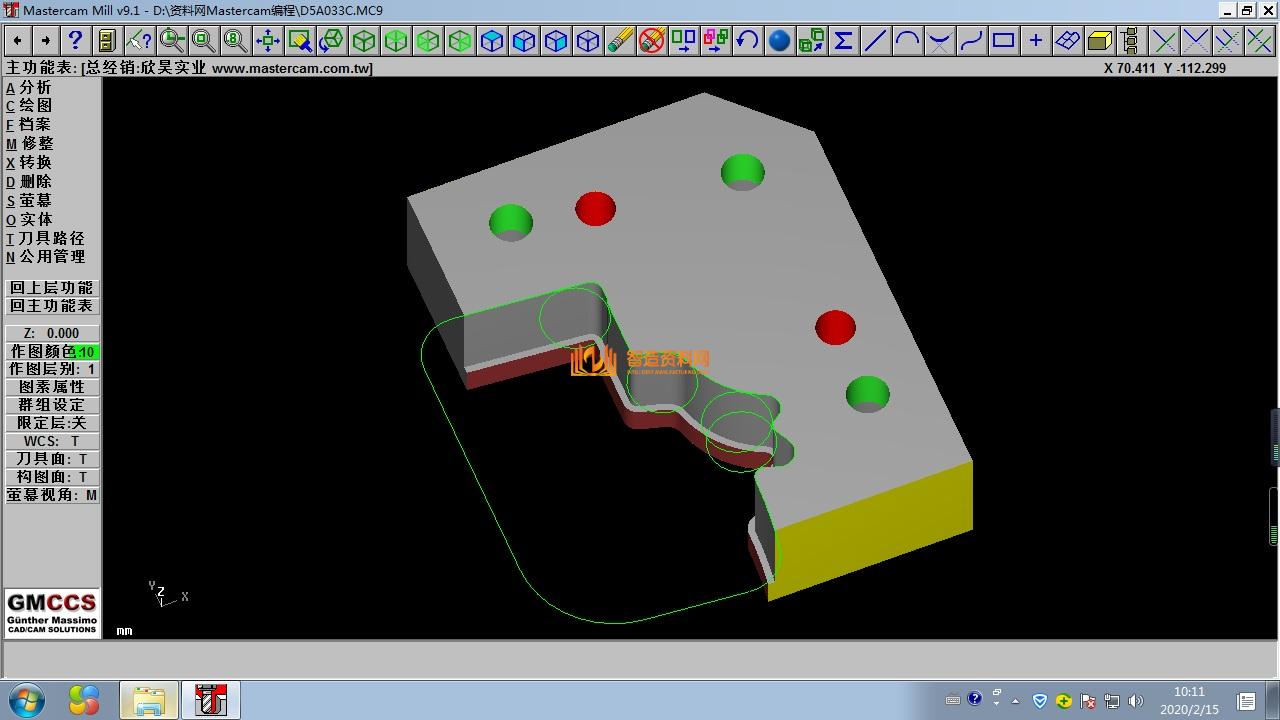Click the pencil eraser Delete icon
Viewport: 1280px width, 720px height.
(x=620, y=40)
